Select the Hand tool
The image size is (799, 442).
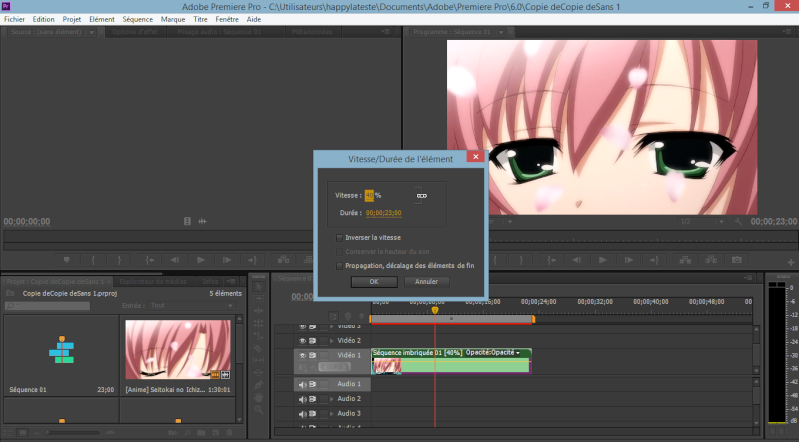pos(258,397)
